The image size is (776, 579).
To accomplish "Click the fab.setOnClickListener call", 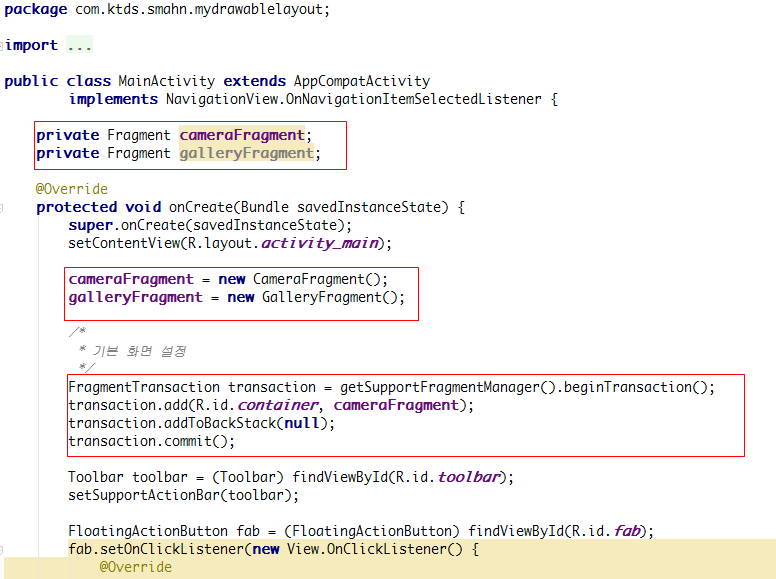I will tap(156, 549).
